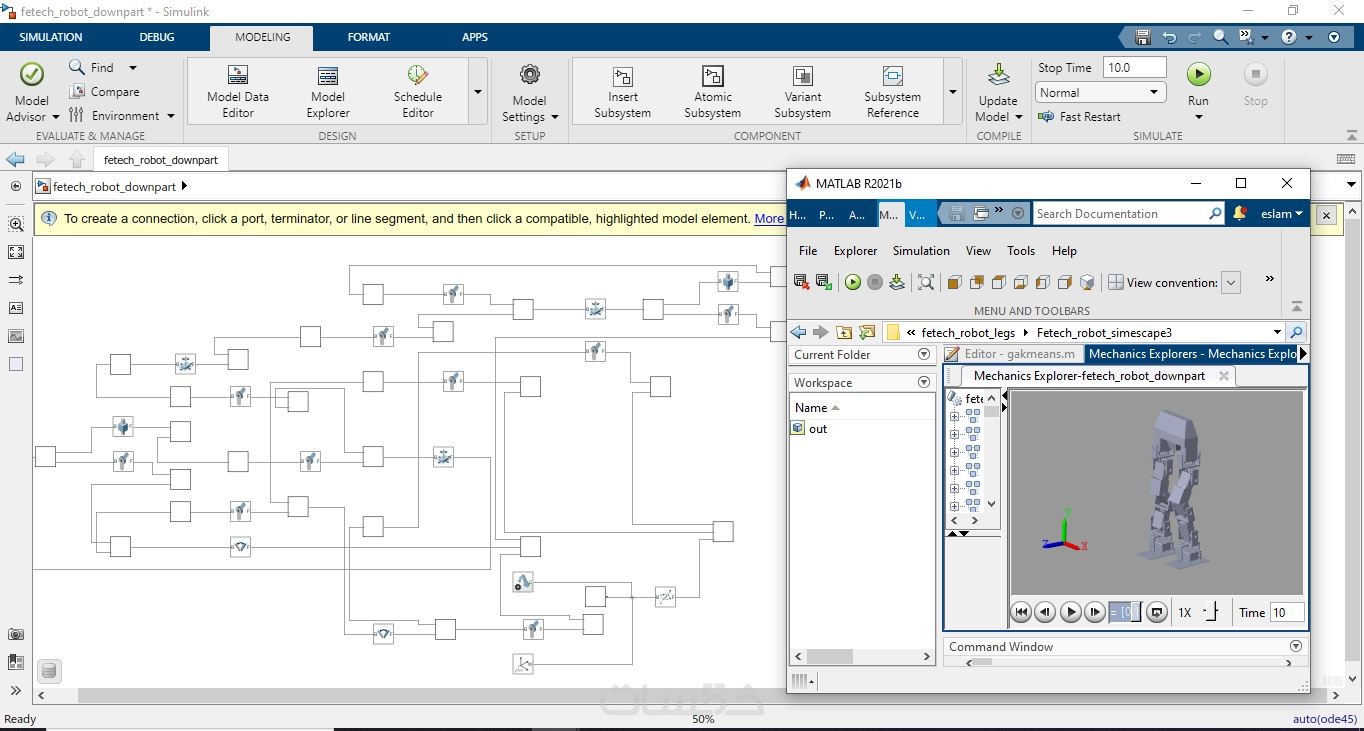Close the Mechanics Explorer-fetech_robot_downpart tab
Image resolution: width=1364 pixels, height=731 pixels.
click(1224, 376)
